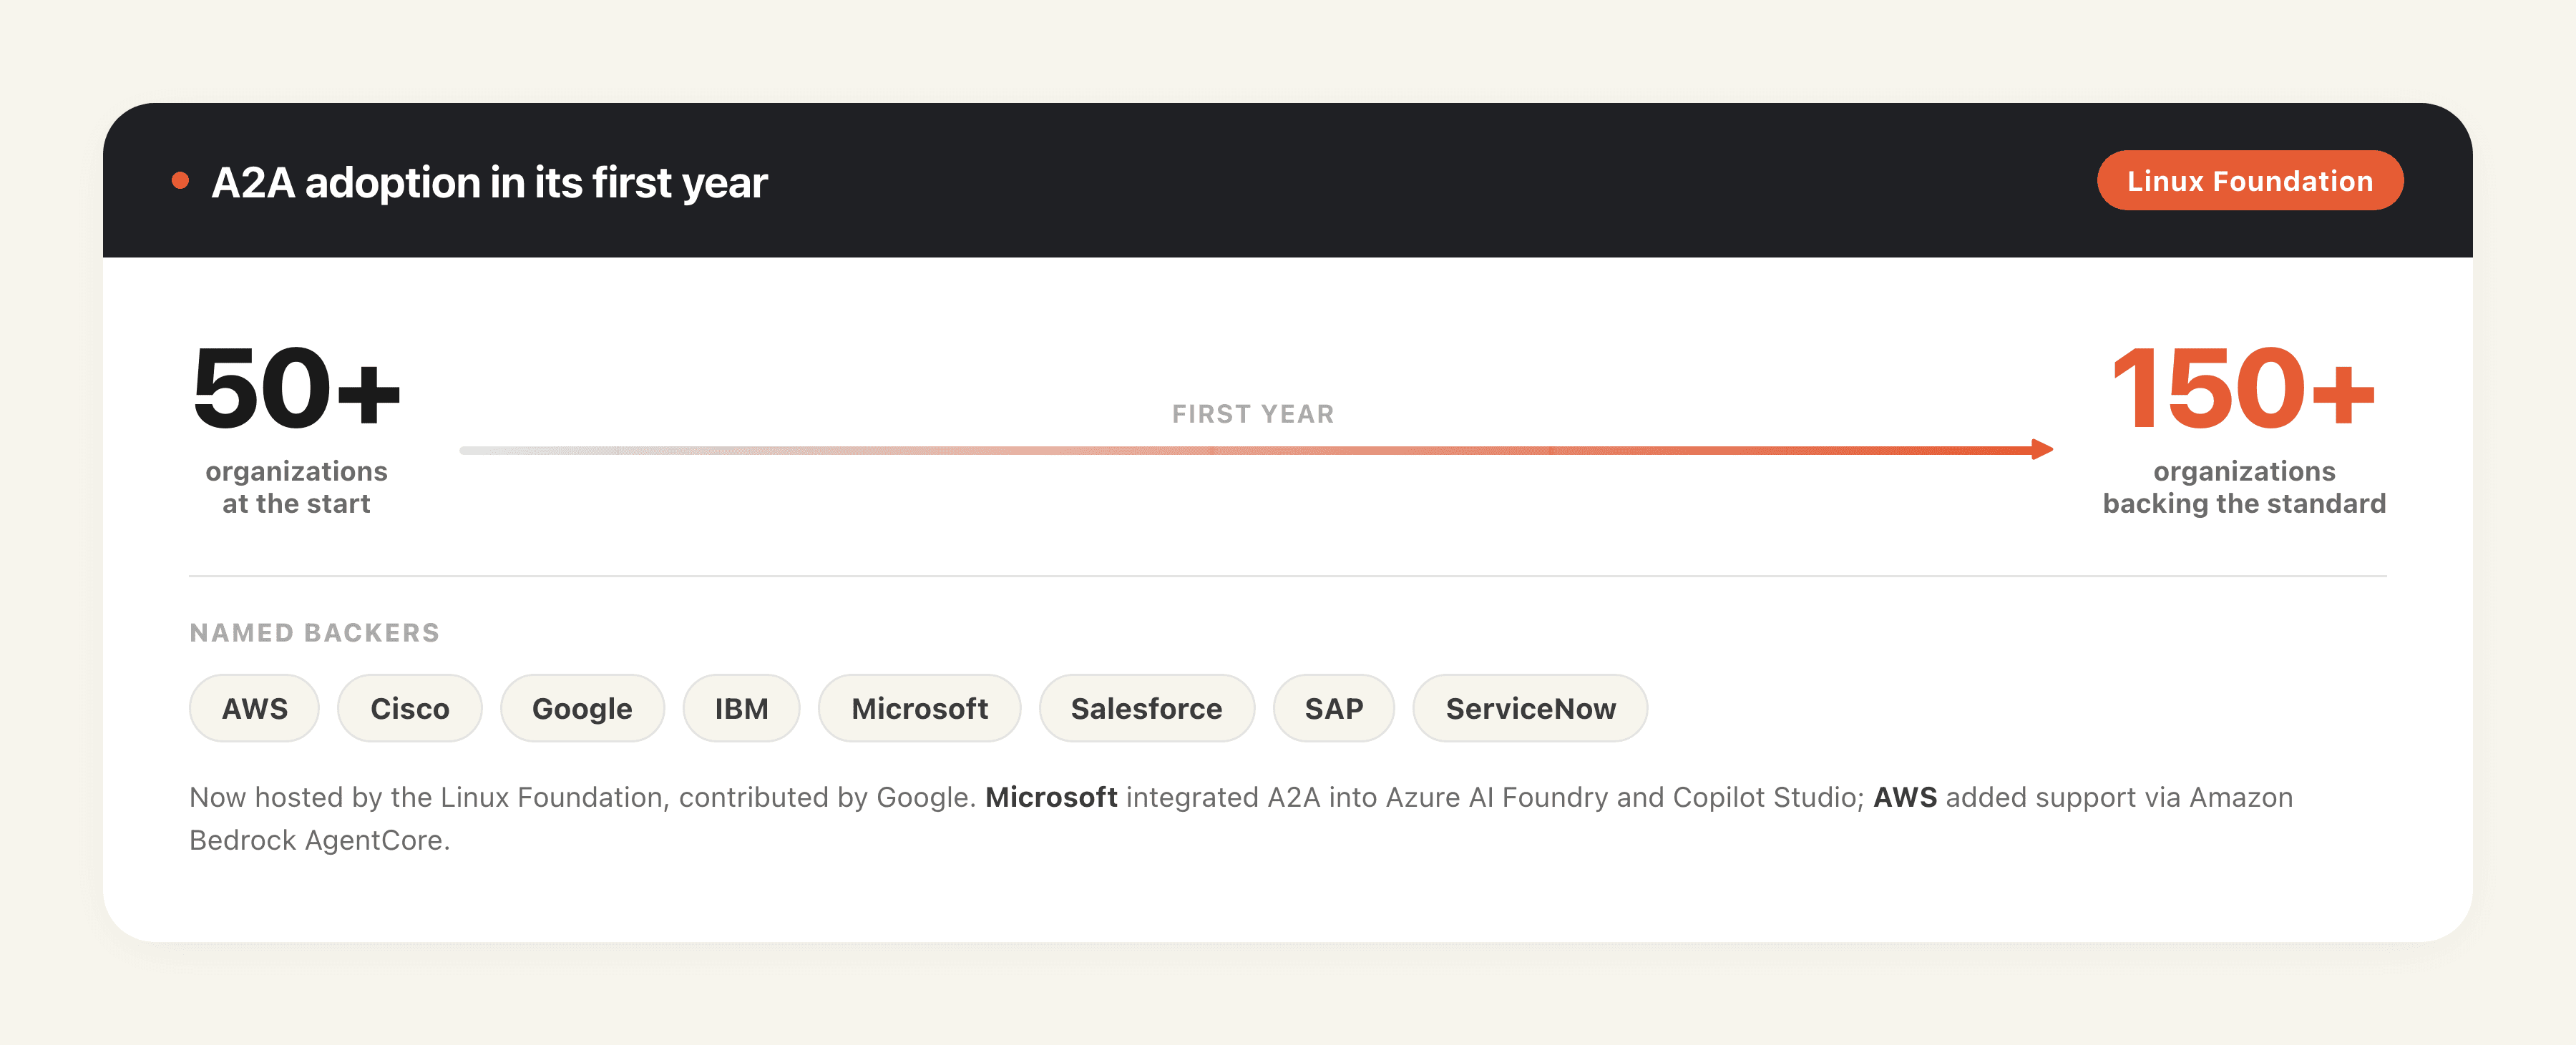Click the orange dot beside the title
Screen dimensions: 2576x1045
(x=180, y=181)
